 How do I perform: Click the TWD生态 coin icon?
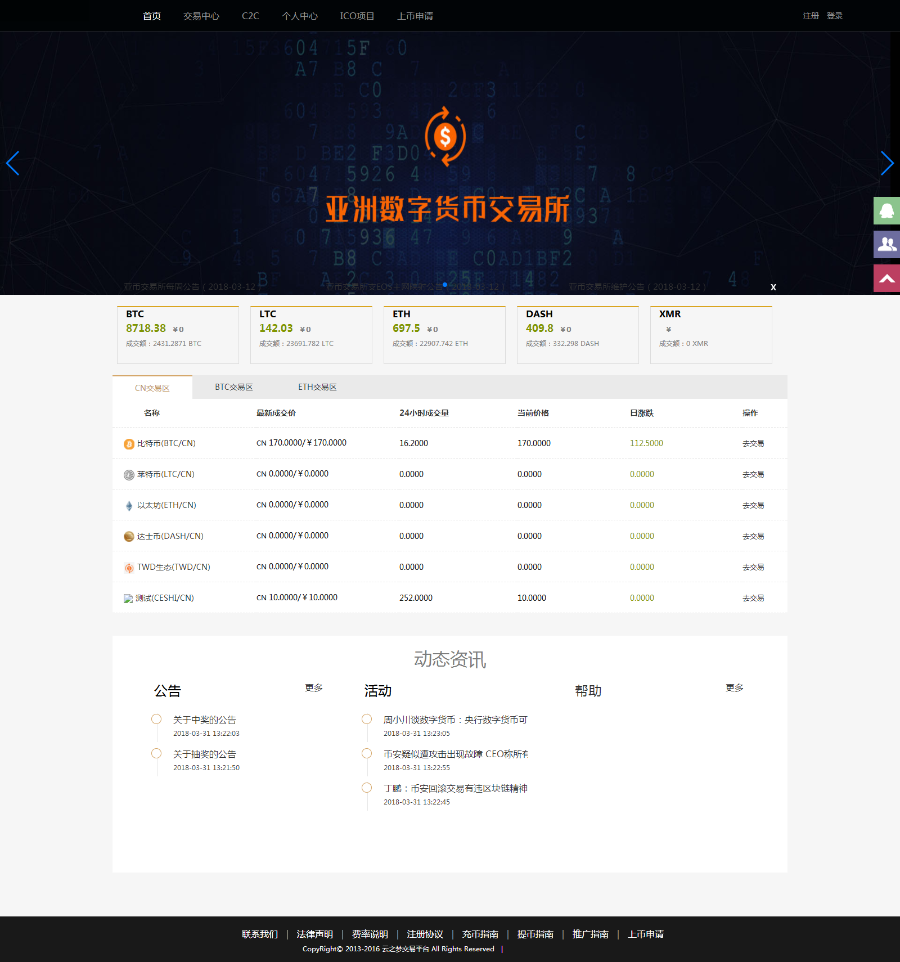coord(127,567)
